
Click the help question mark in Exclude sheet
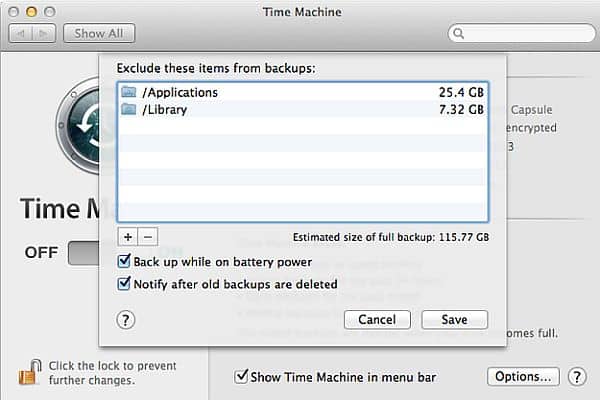tap(126, 319)
